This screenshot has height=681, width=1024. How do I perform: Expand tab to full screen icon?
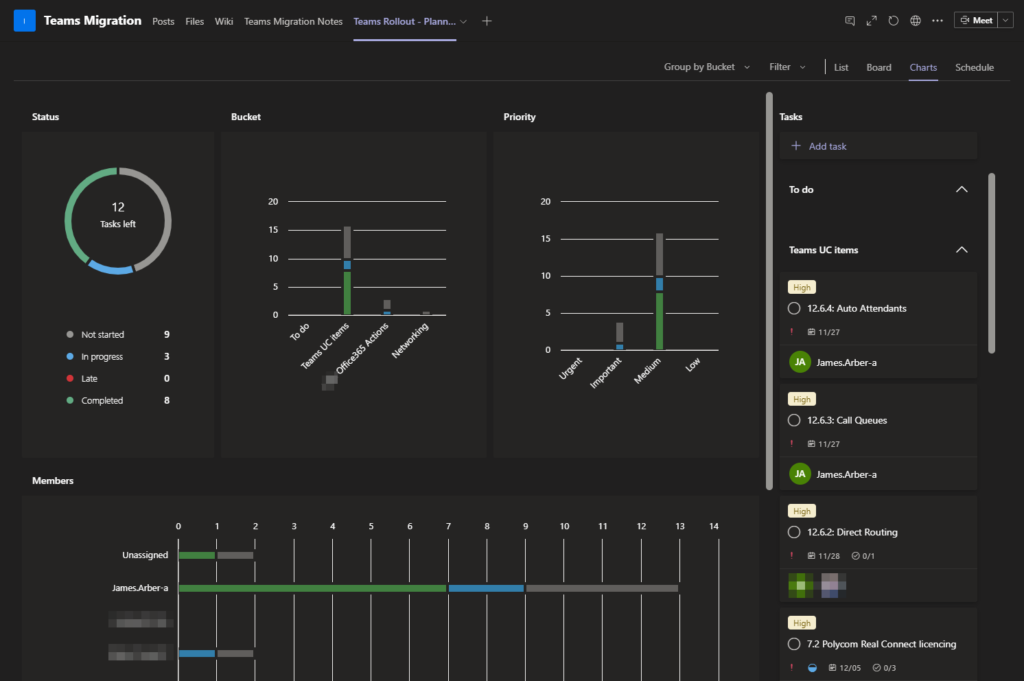coord(871,21)
